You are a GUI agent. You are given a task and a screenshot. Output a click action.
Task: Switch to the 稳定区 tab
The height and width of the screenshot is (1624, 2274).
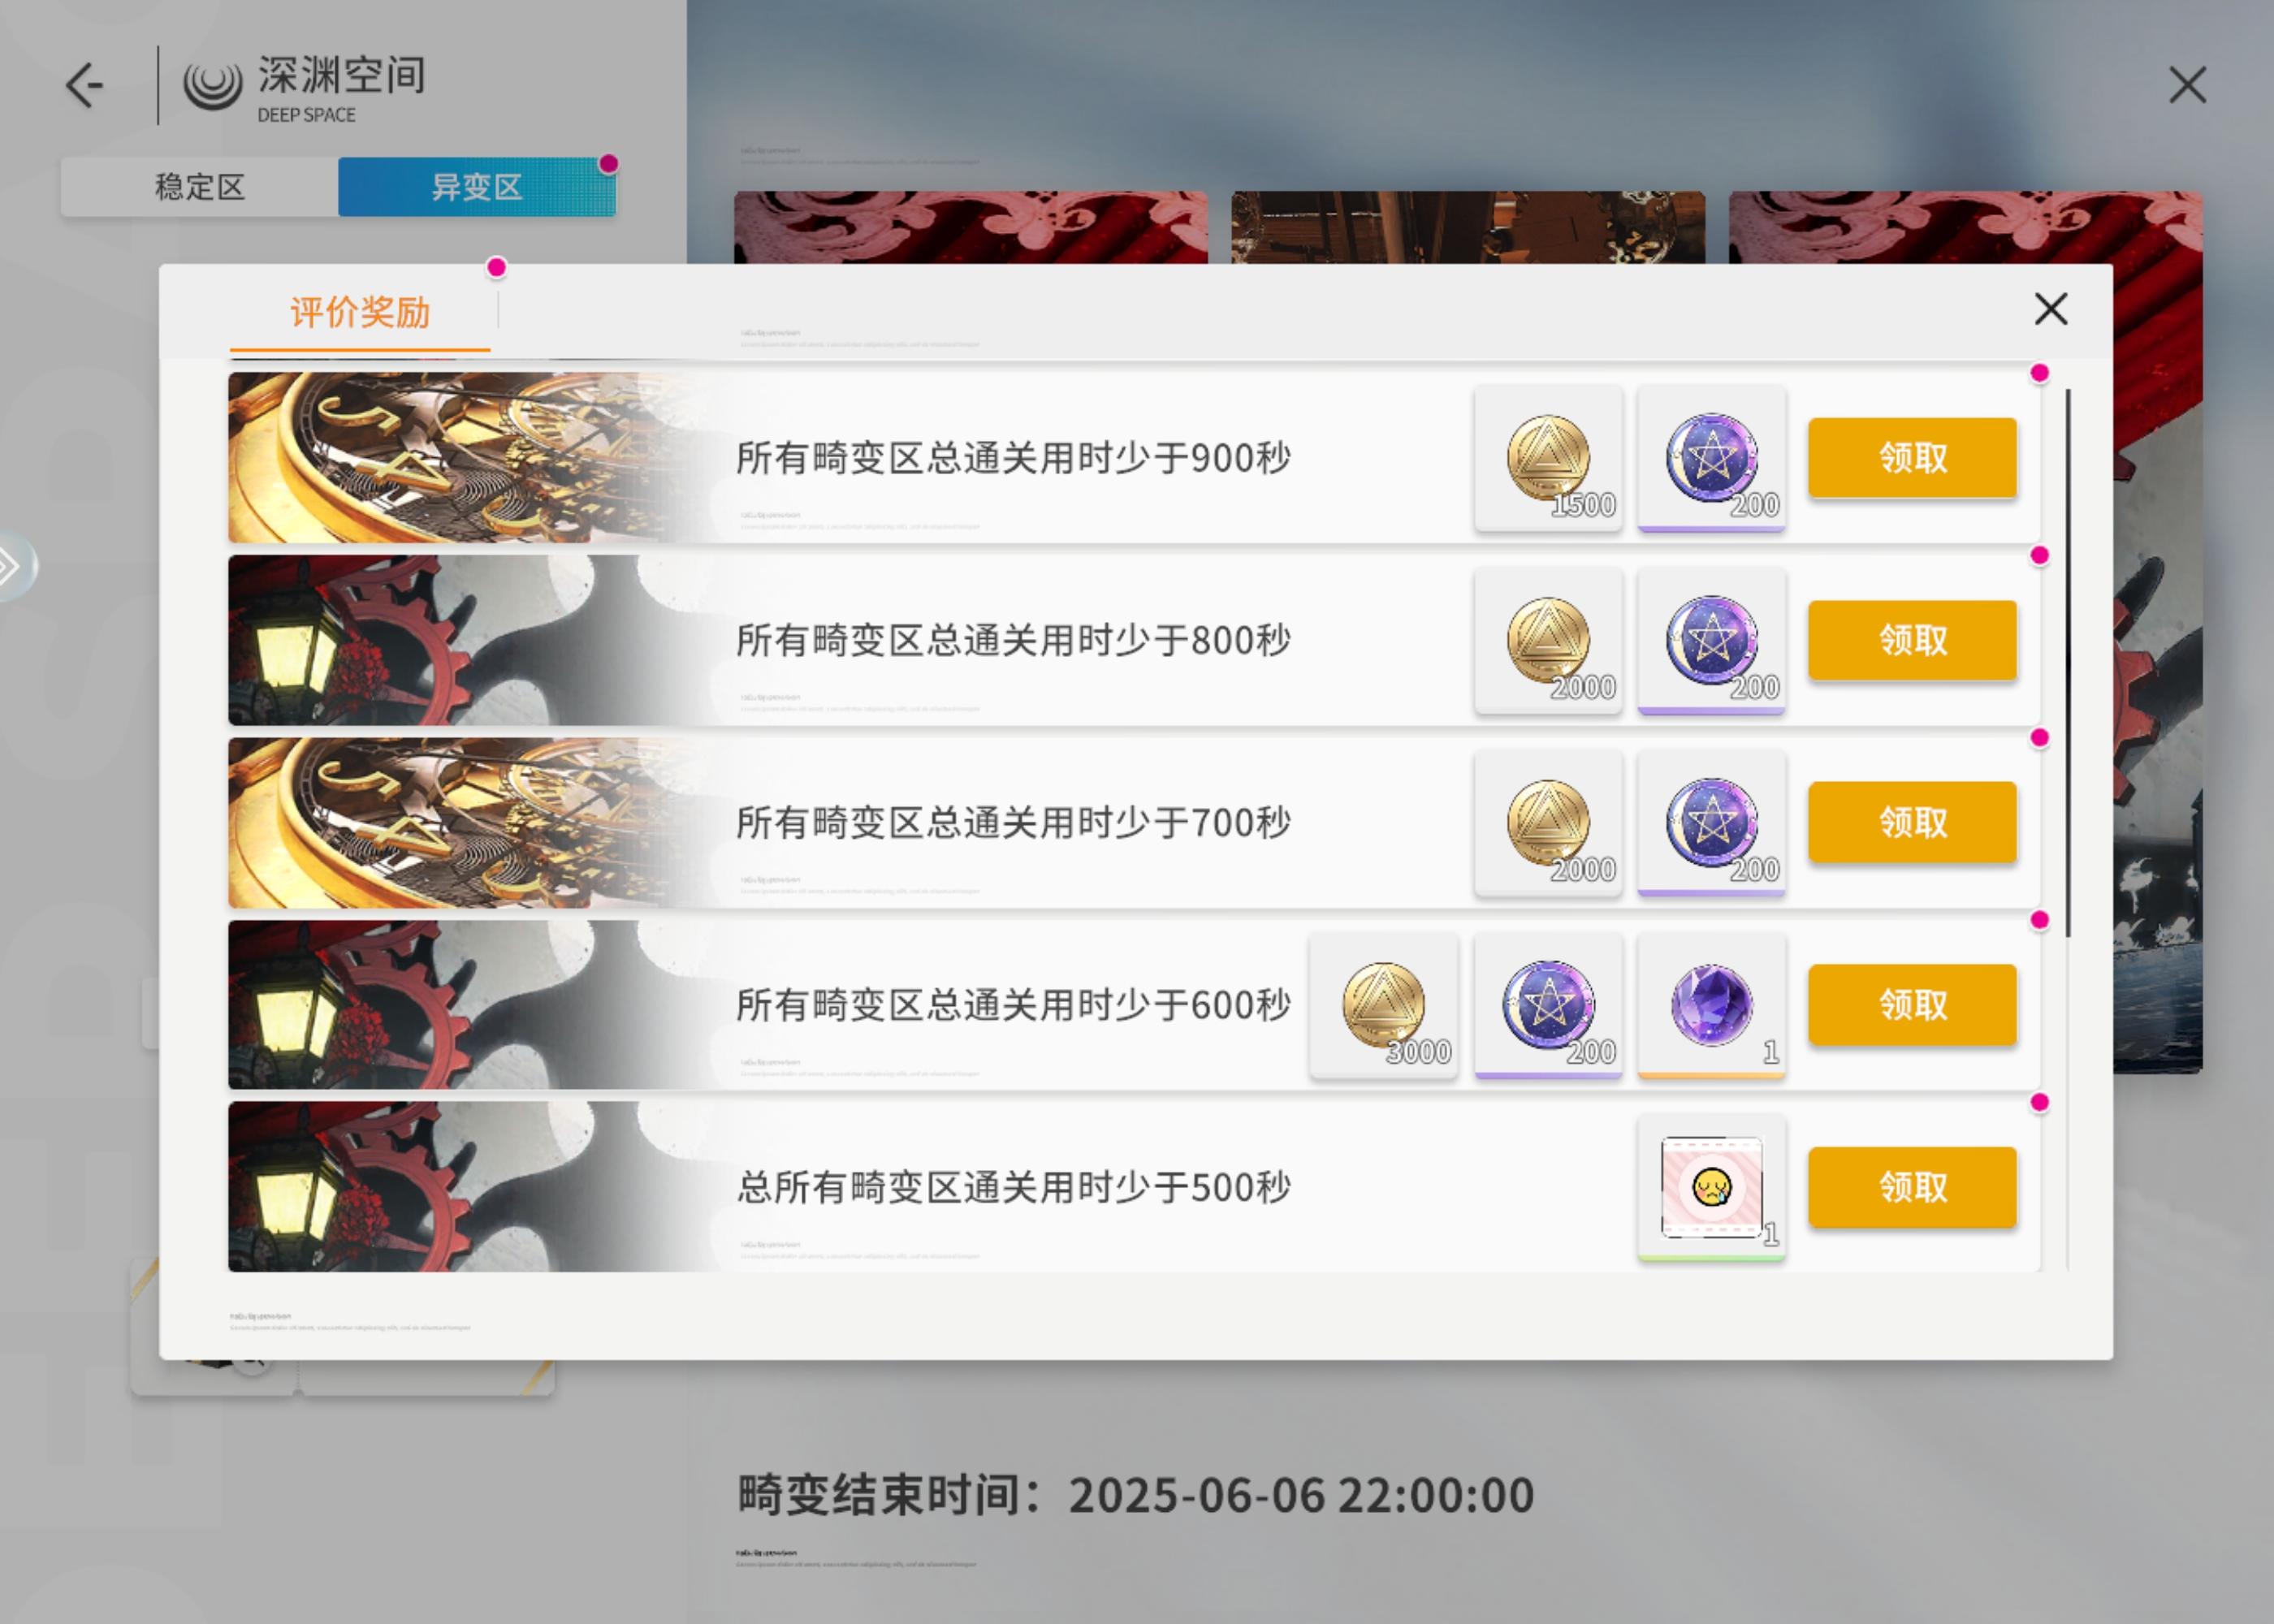[x=199, y=187]
